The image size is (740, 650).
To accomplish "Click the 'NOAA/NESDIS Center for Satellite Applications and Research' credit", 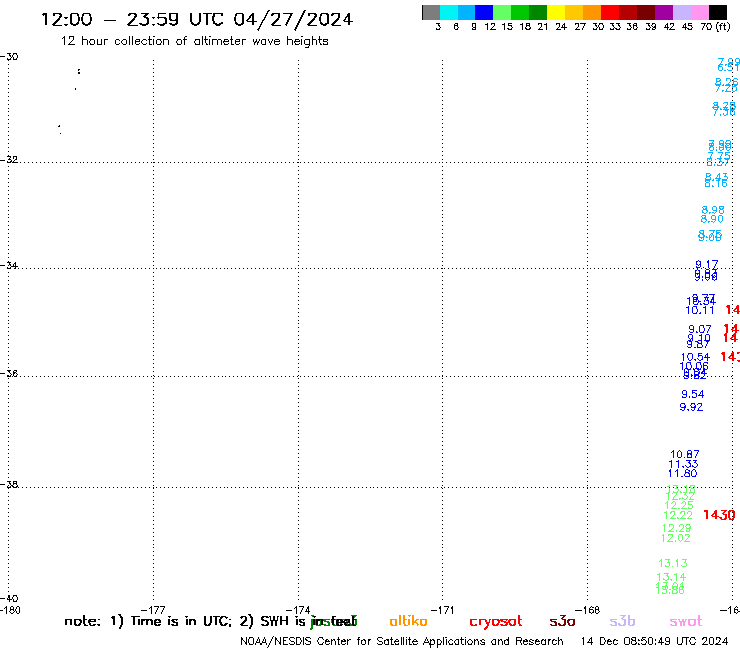I will click(x=402, y=641).
